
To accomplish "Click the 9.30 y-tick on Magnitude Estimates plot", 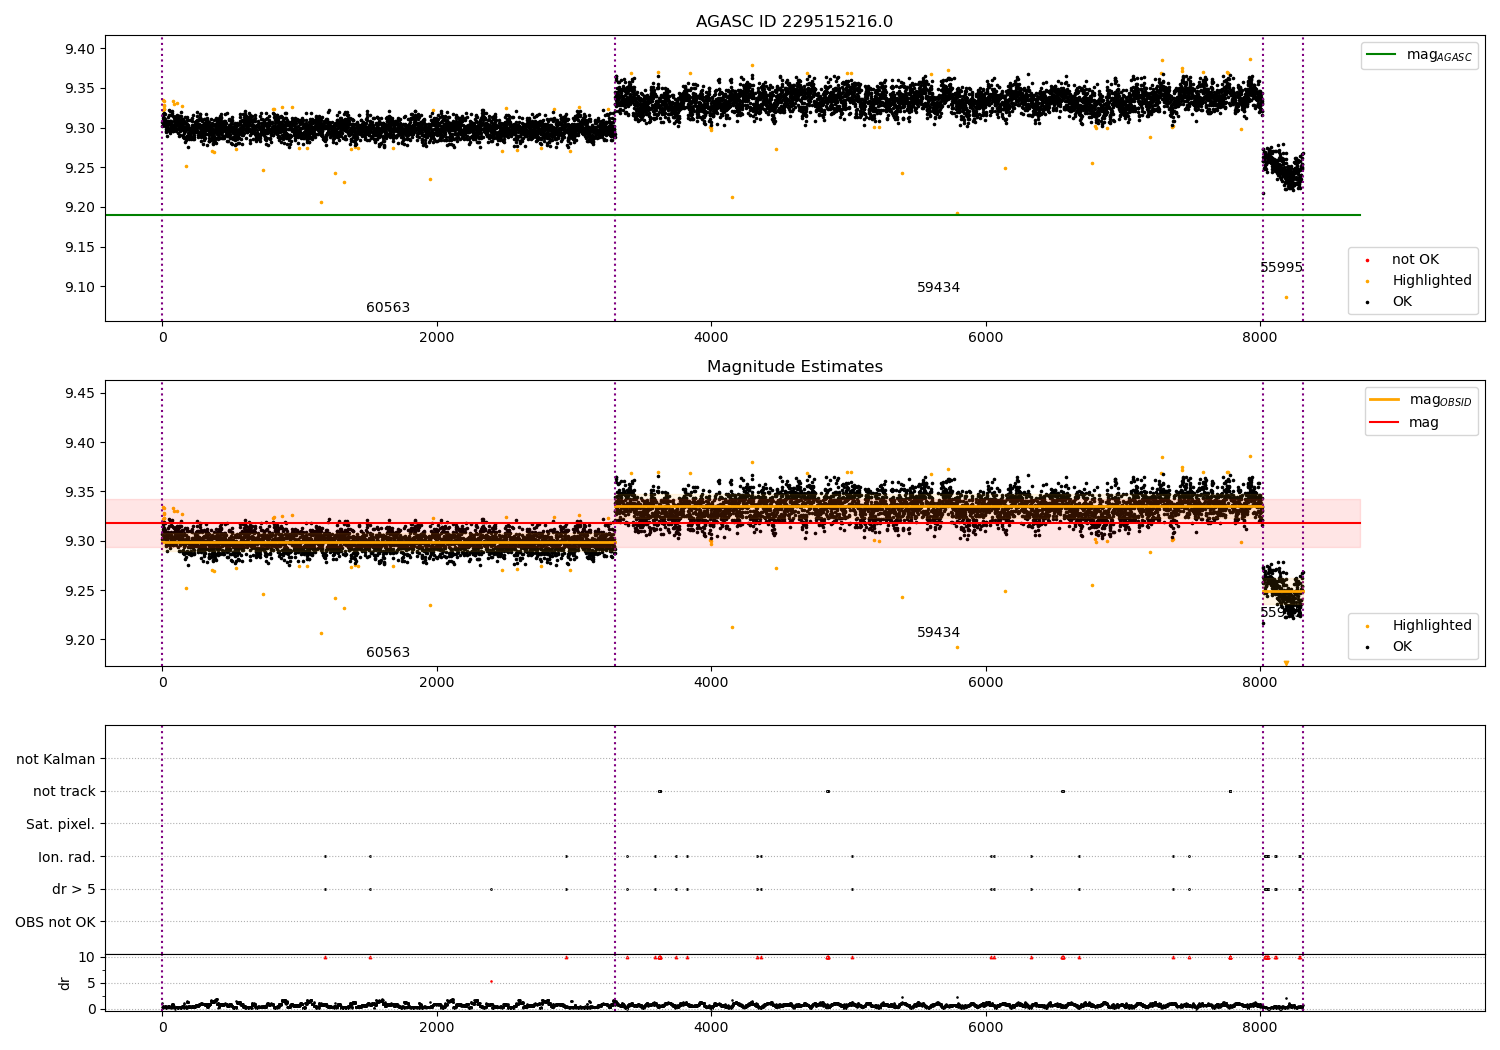I will tap(80, 541).
